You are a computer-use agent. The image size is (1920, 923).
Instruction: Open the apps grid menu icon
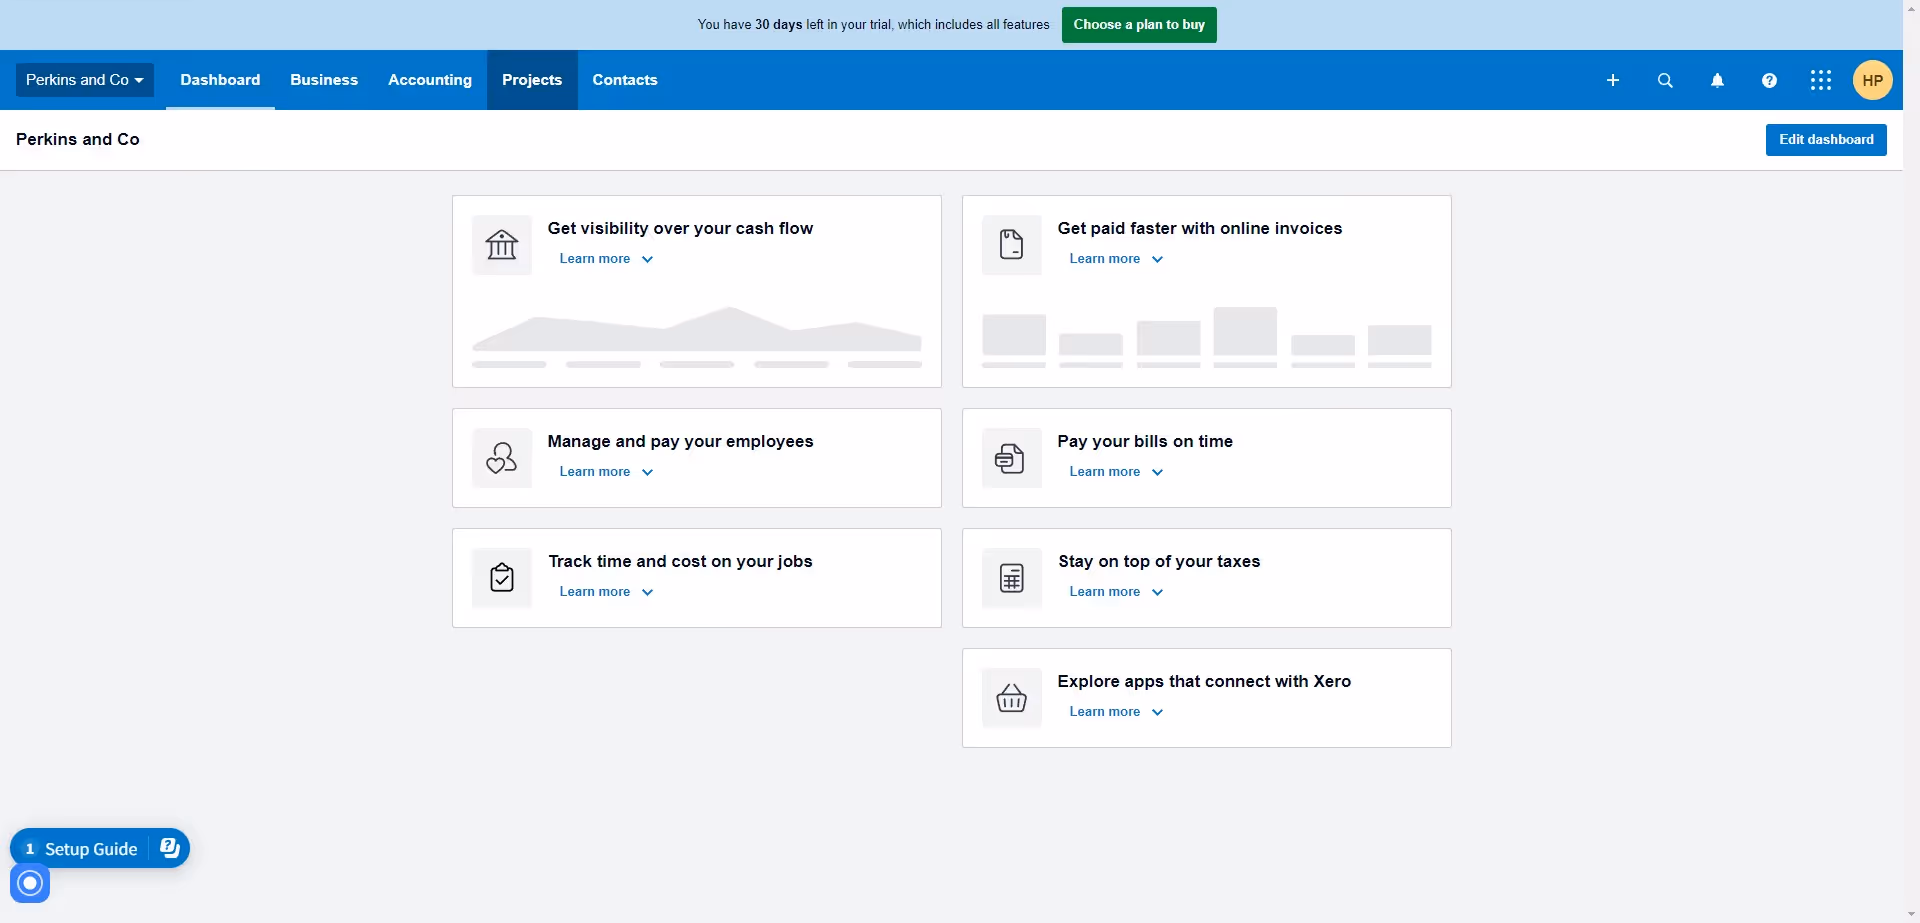point(1821,80)
